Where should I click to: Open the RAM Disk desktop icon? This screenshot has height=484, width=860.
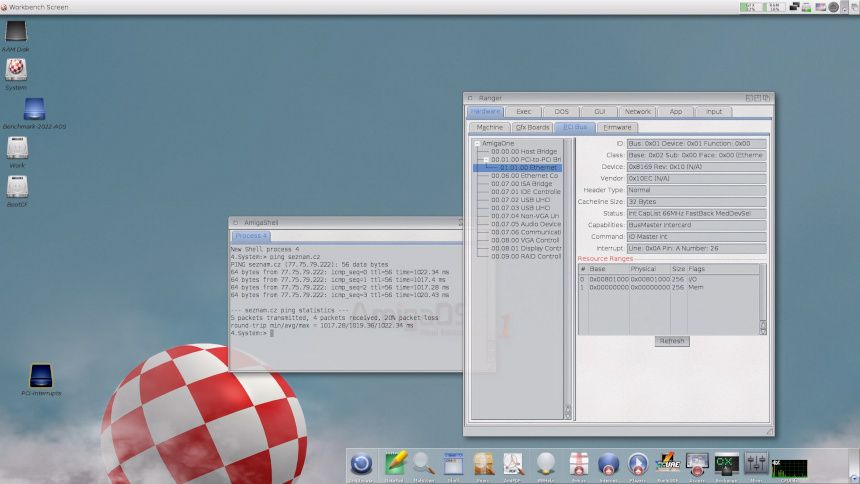[16, 32]
